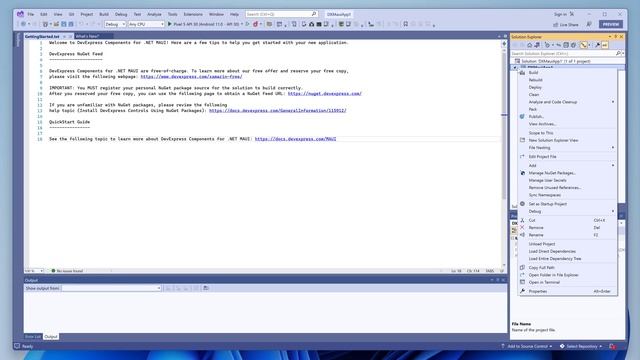Click the search magnifier in the title bar search box

click(x=314, y=14)
